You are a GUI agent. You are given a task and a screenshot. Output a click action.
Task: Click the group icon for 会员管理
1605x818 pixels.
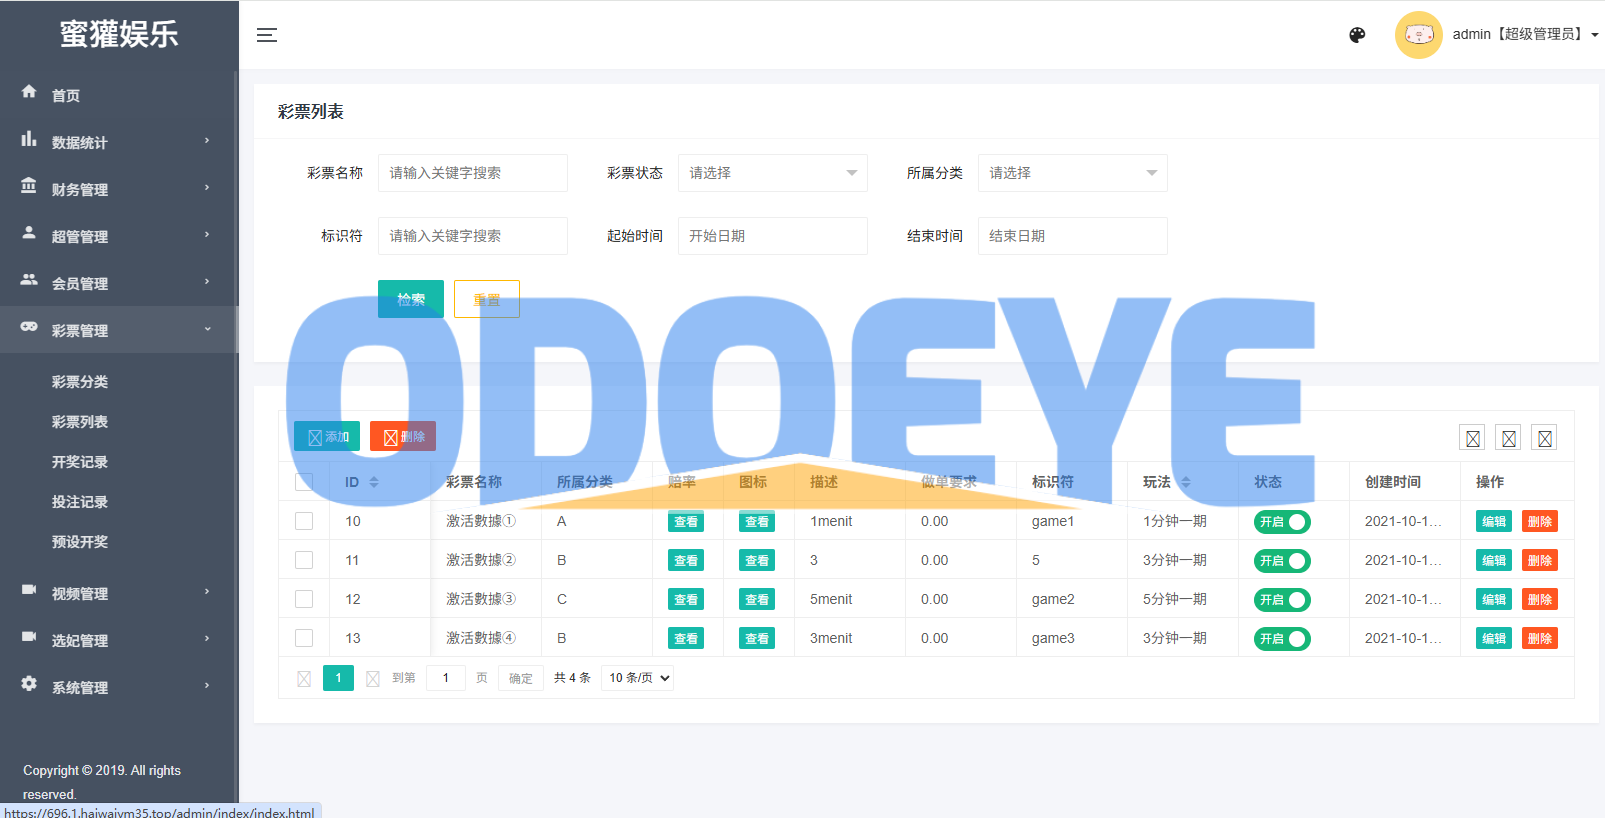tap(29, 280)
